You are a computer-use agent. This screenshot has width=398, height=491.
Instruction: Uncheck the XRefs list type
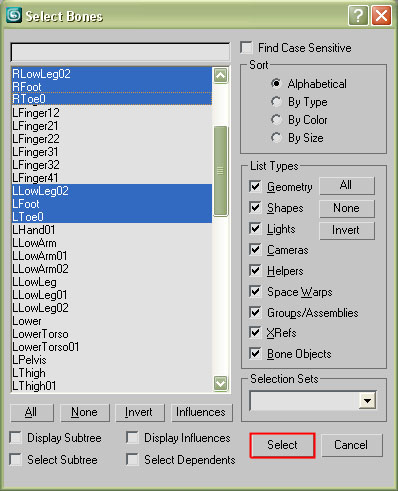click(x=255, y=332)
